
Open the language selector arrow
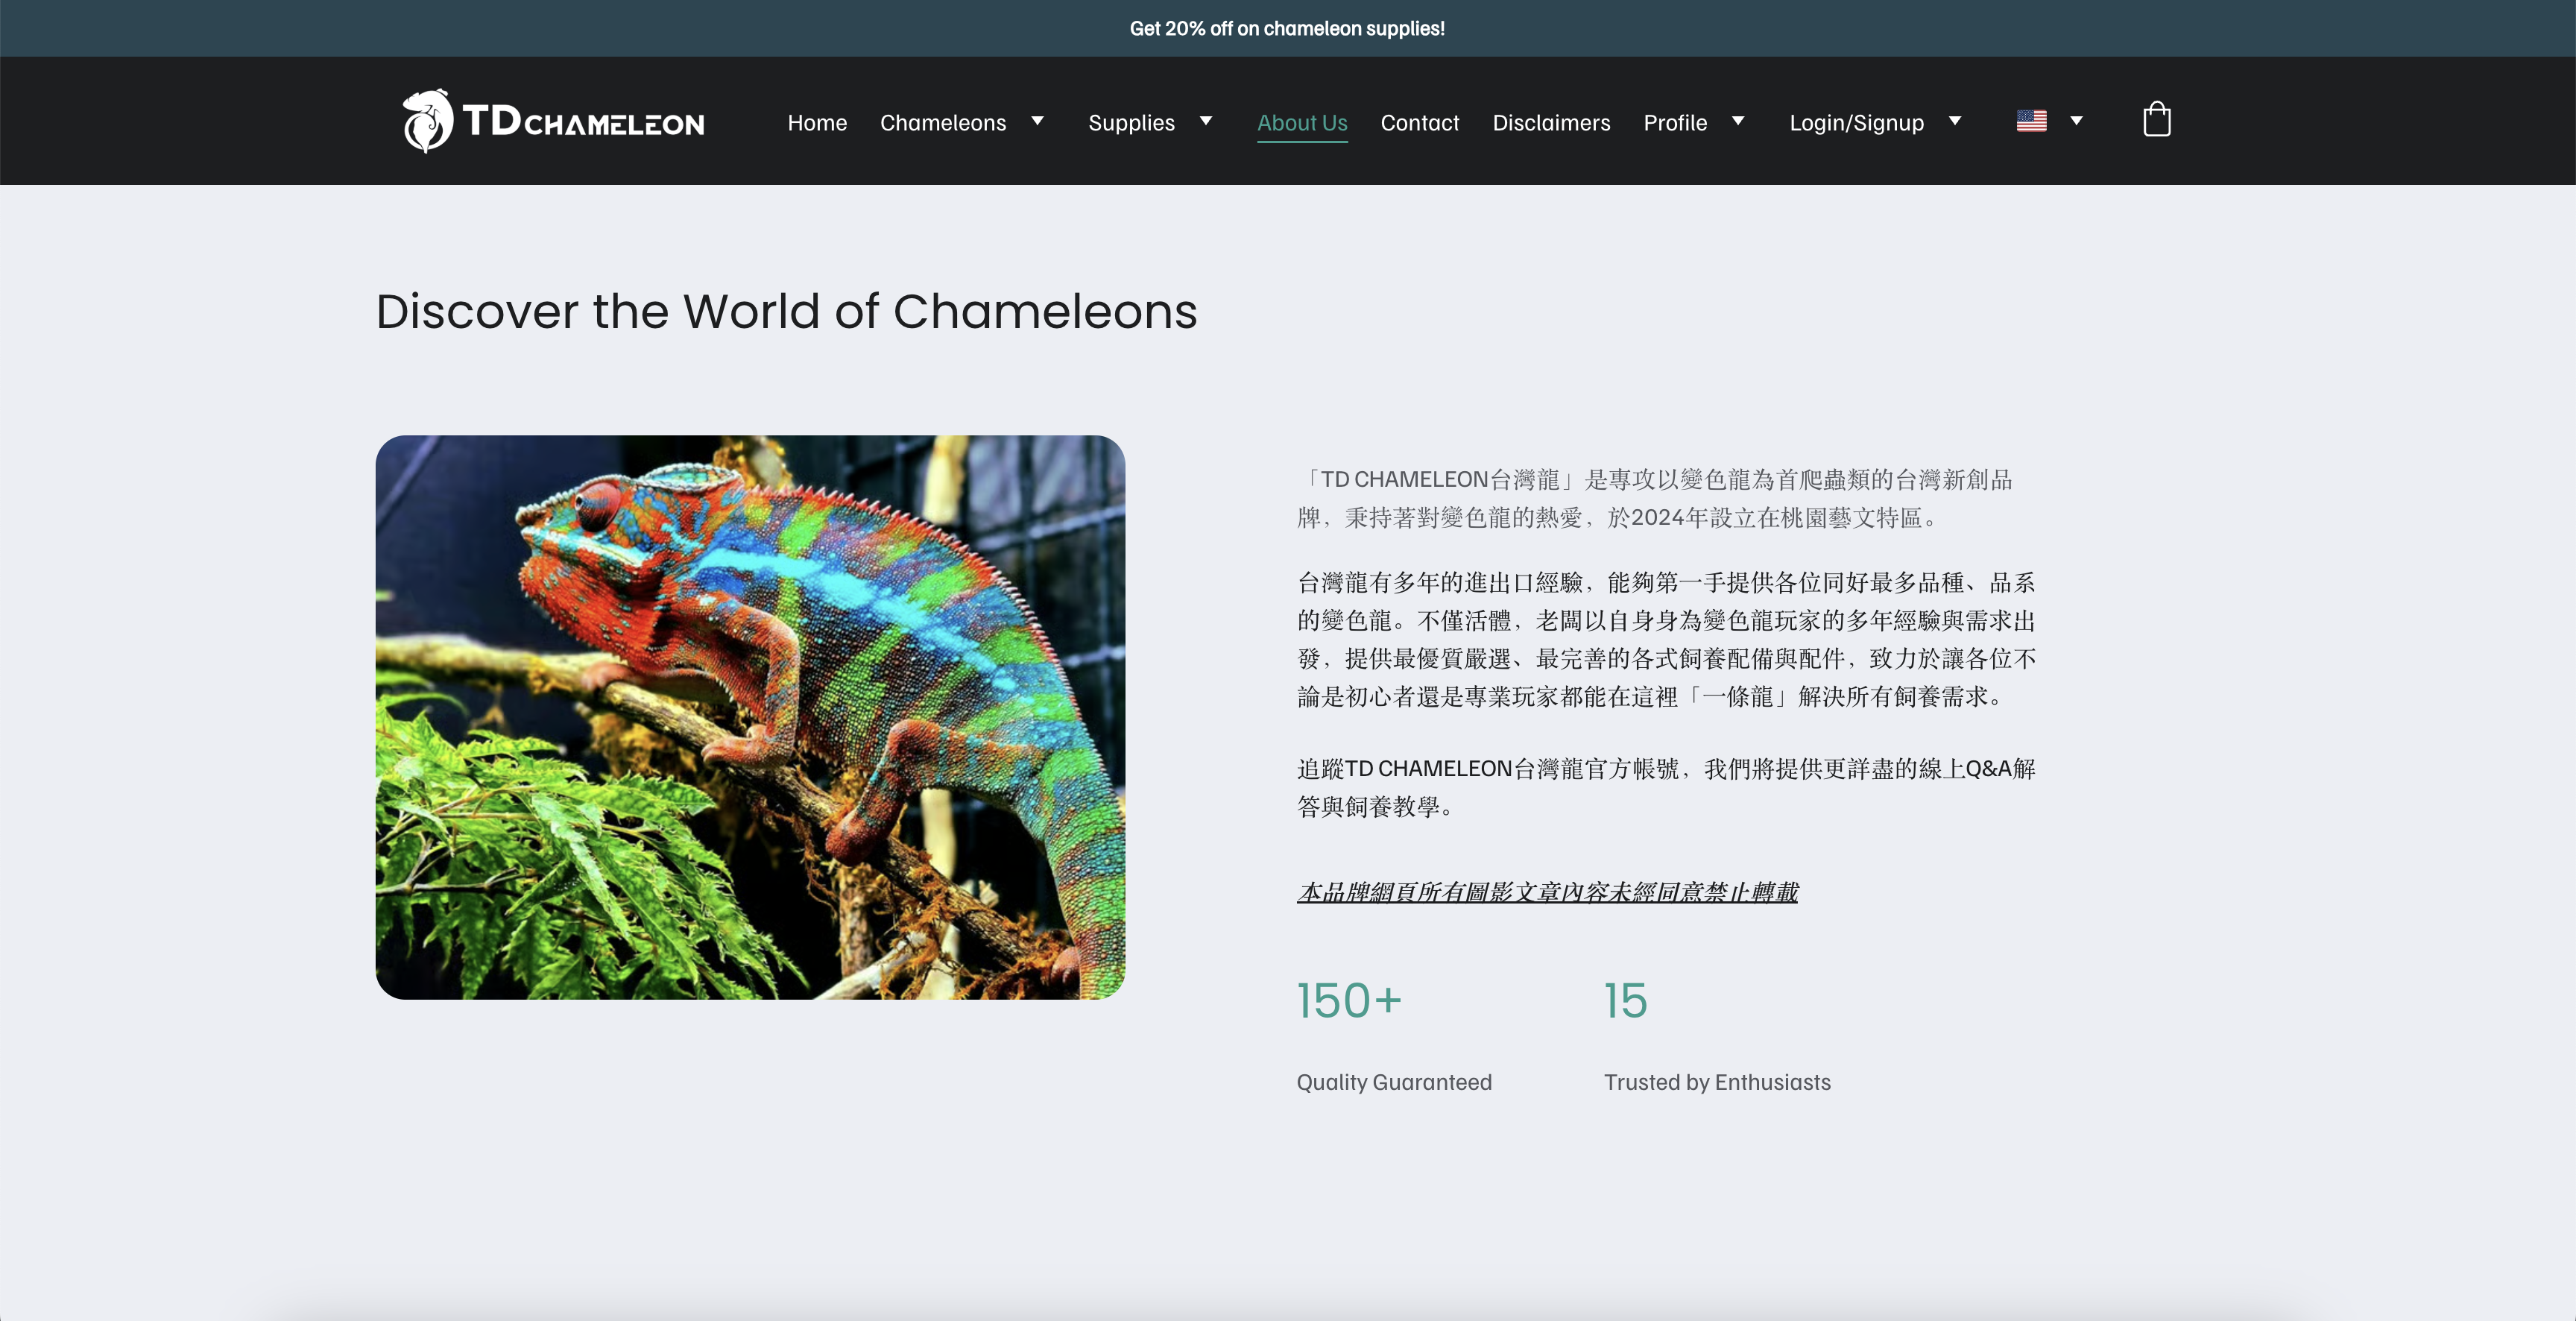pos(2076,121)
